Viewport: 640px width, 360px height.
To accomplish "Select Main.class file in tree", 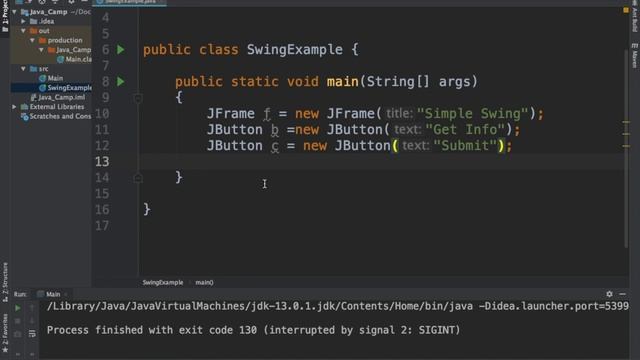I will coord(74,60).
